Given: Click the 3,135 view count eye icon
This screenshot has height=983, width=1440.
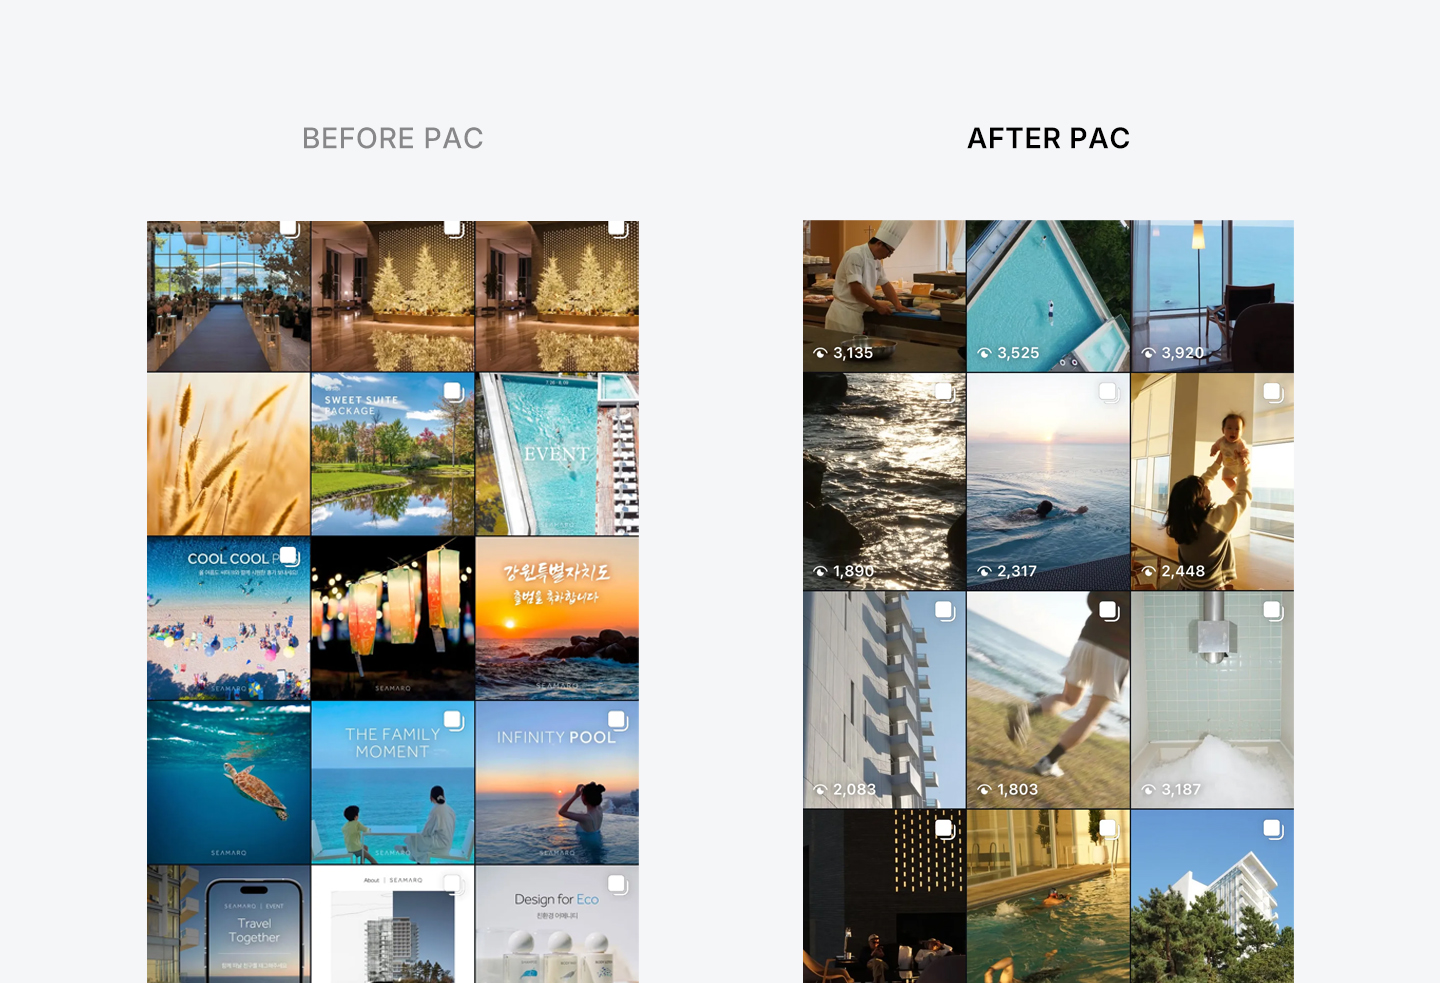Looking at the screenshot, I should (820, 353).
